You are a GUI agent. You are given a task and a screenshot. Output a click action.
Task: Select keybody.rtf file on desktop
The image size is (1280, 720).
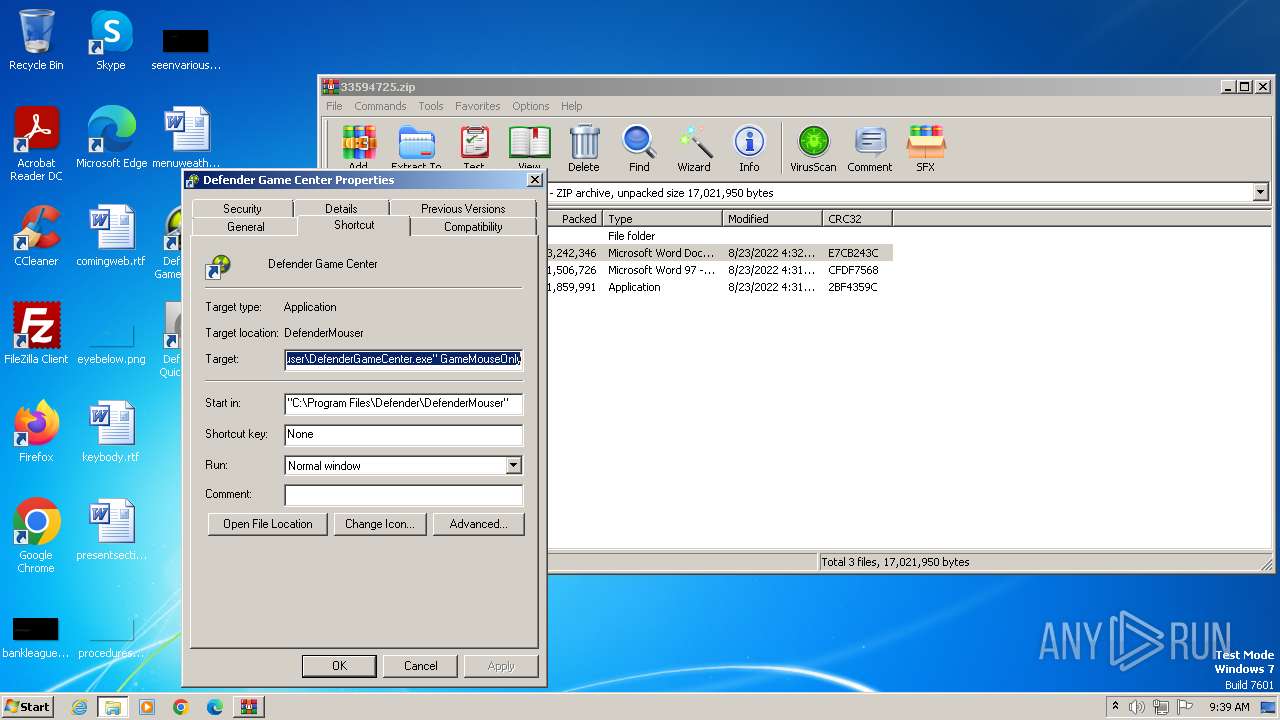(111, 432)
